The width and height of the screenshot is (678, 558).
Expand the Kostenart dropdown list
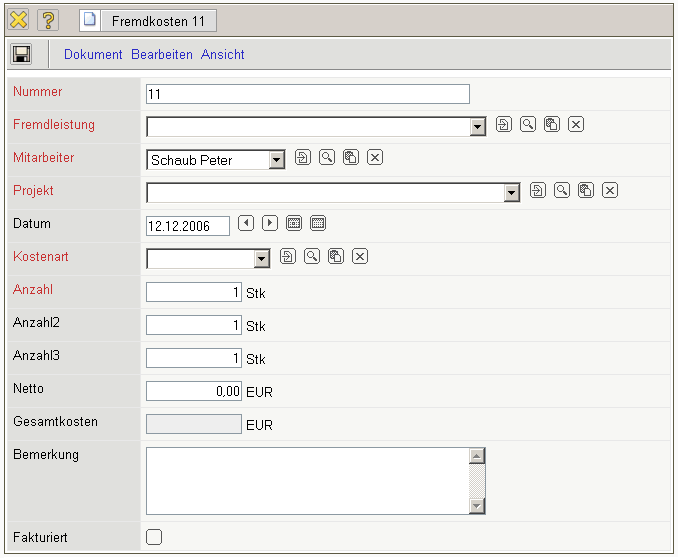click(x=262, y=259)
